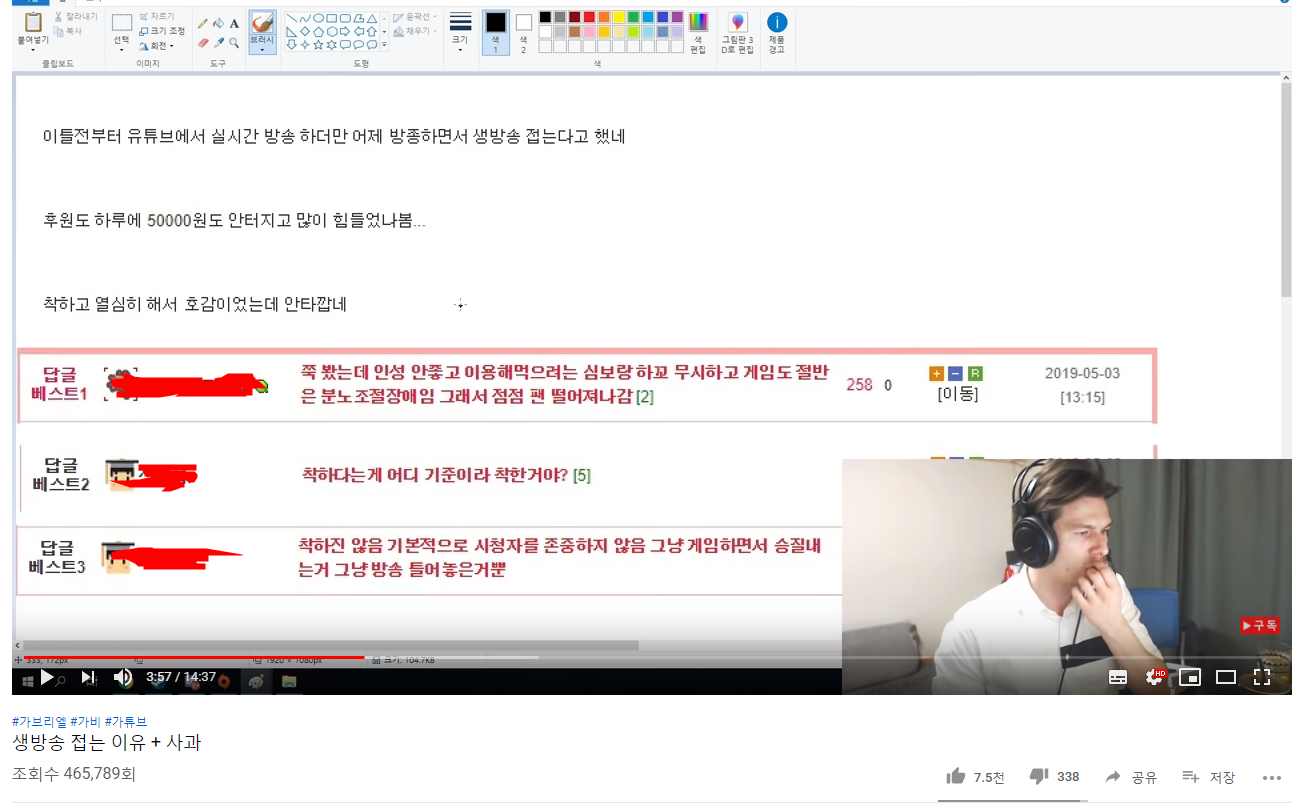Select the star shape in shapes gallery
This screenshot has height=811, width=1307.
click(318, 44)
